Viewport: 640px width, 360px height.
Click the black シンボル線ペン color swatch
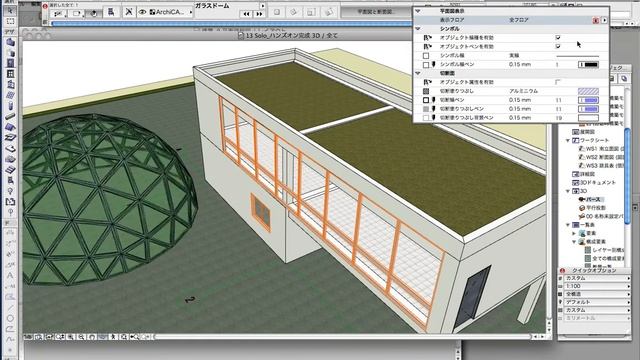[x=588, y=64]
